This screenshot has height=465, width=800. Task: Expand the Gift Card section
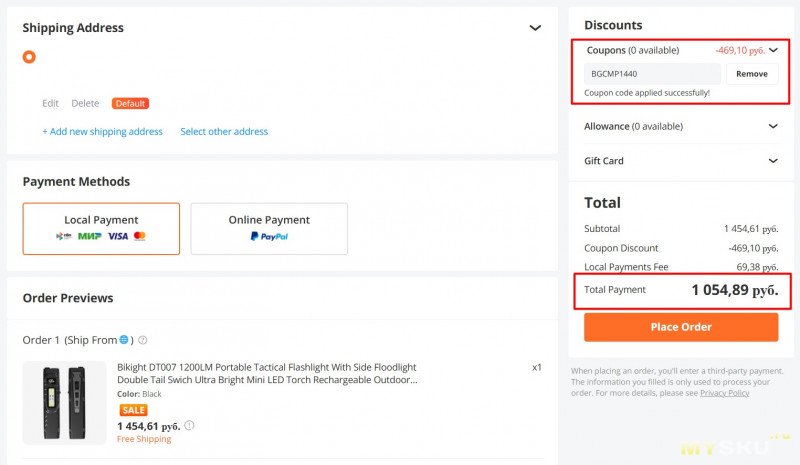click(x=773, y=161)
